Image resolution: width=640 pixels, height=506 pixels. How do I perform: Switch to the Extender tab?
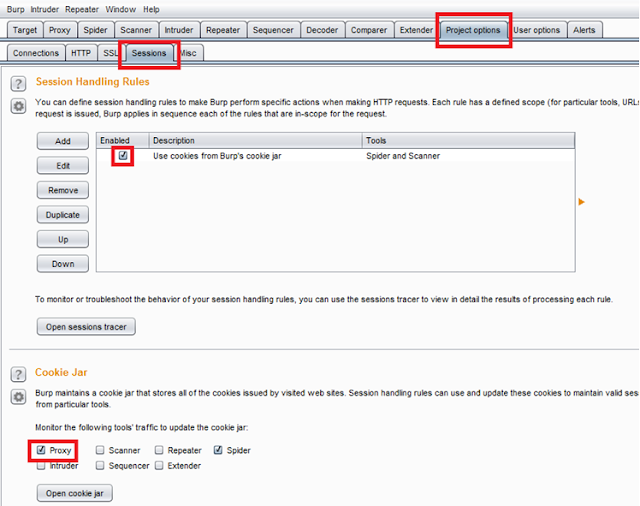(416, 30)
